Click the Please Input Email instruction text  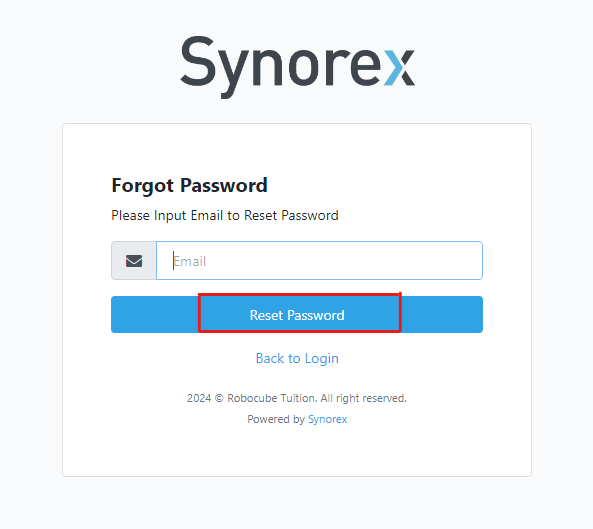click(x=225, y=216)
